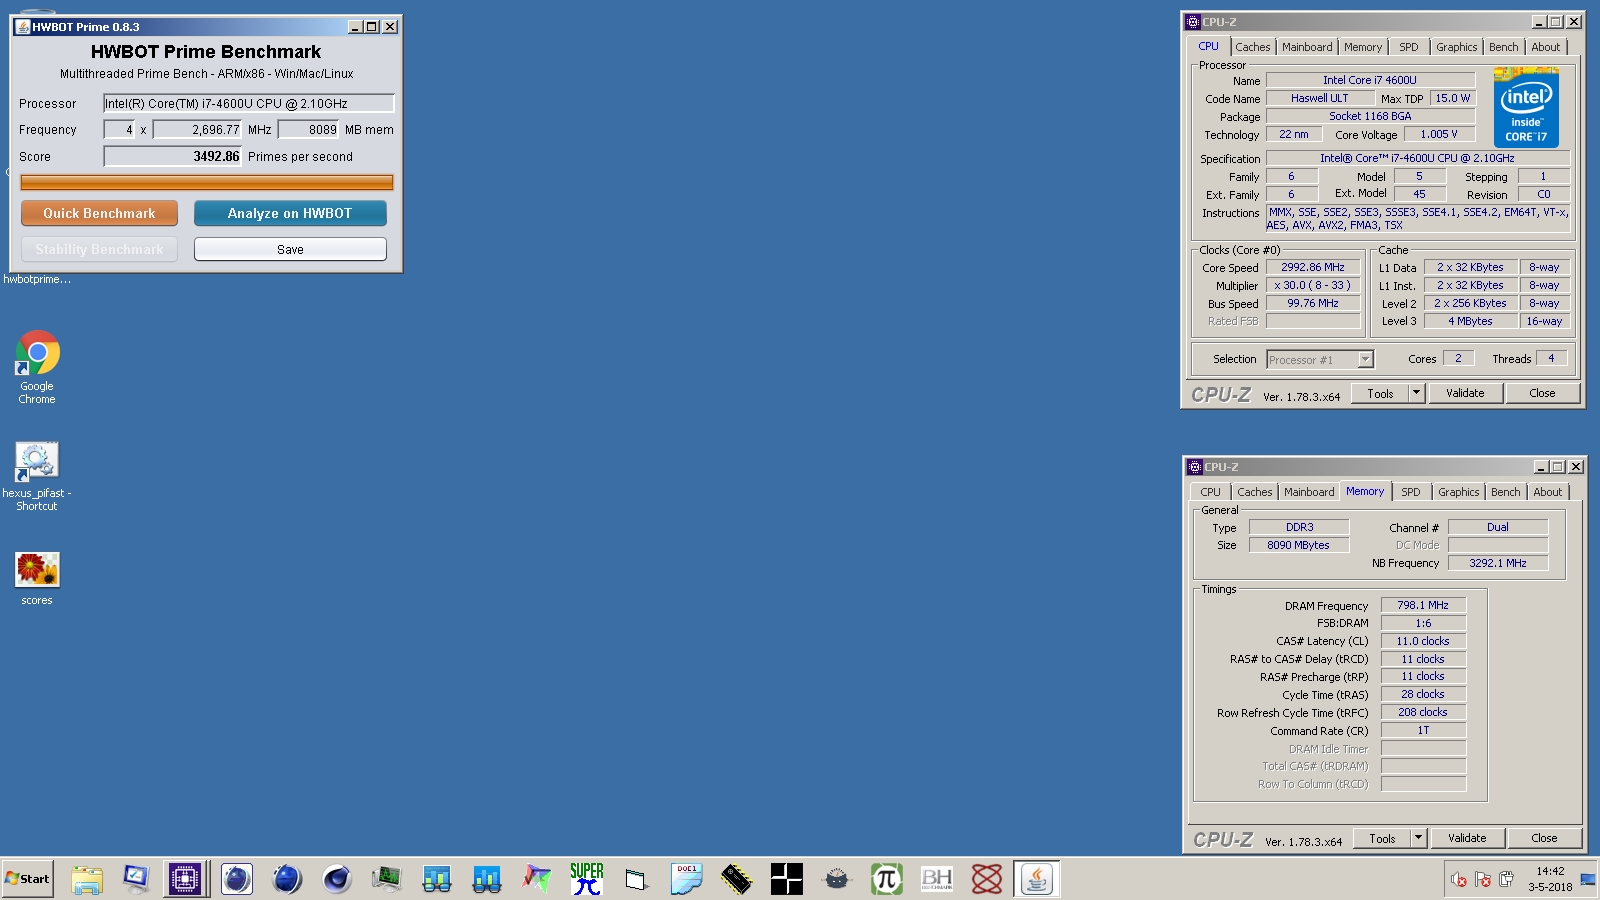Click the MB mem field showing 8089
This screenshot has height=900, width=1600.
point(308,129)
